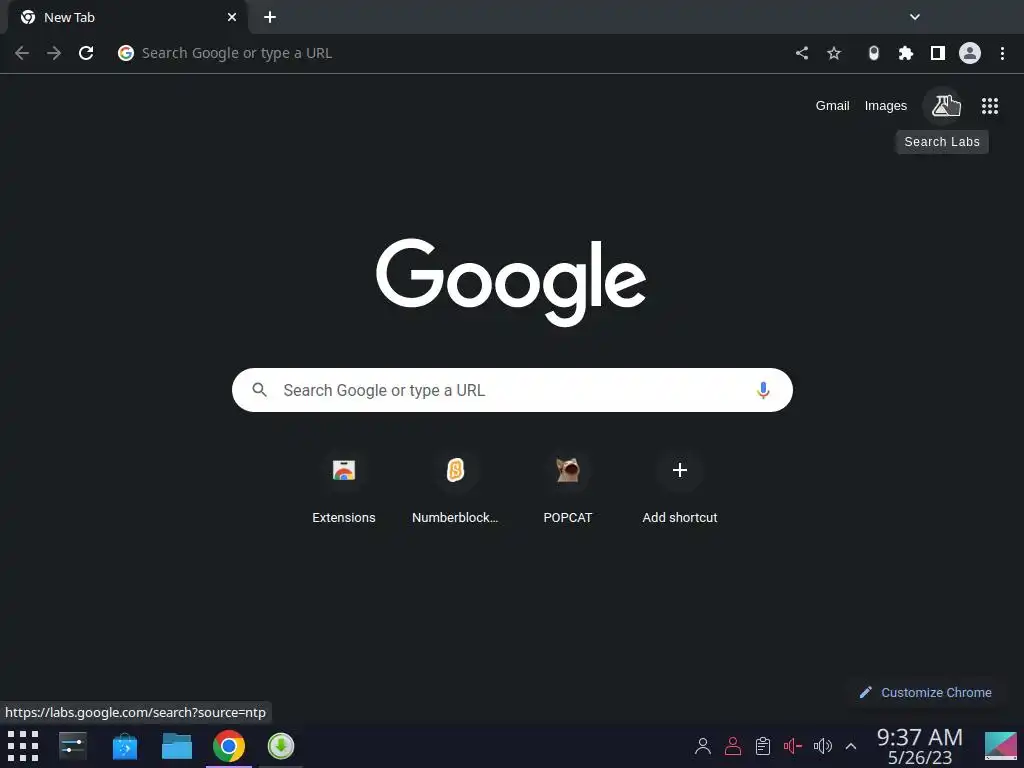
Task: Select the New Tab tab
Action: click(x=124, y=18)
